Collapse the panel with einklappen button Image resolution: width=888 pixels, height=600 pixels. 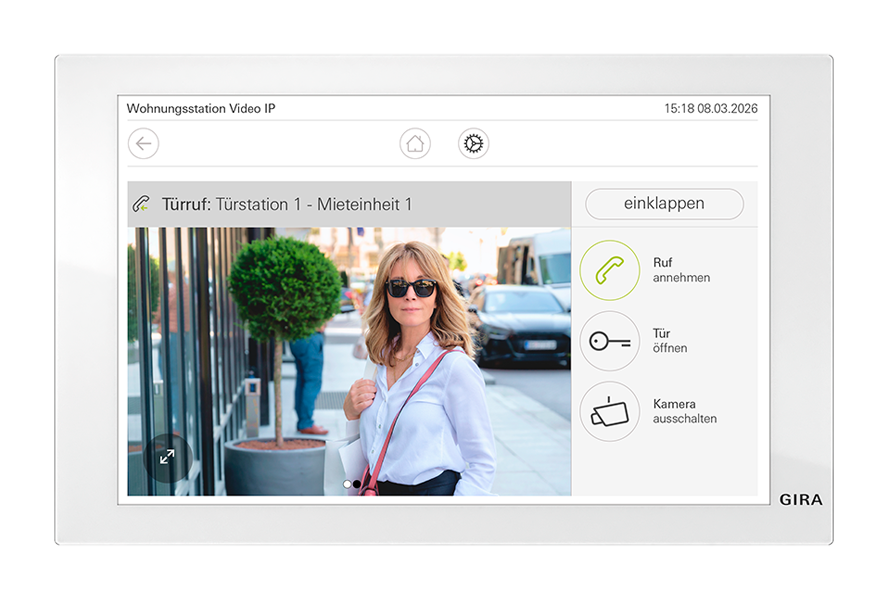point(664,204)
